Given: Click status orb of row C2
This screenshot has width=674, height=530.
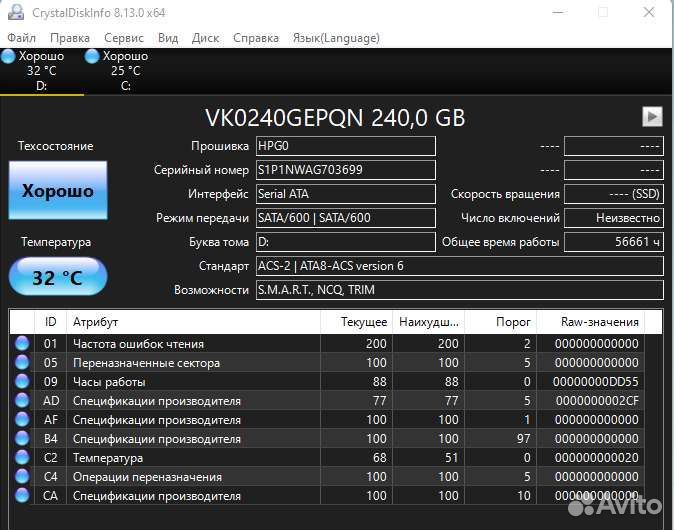Looking at the screenshot, I should point(22,457).
